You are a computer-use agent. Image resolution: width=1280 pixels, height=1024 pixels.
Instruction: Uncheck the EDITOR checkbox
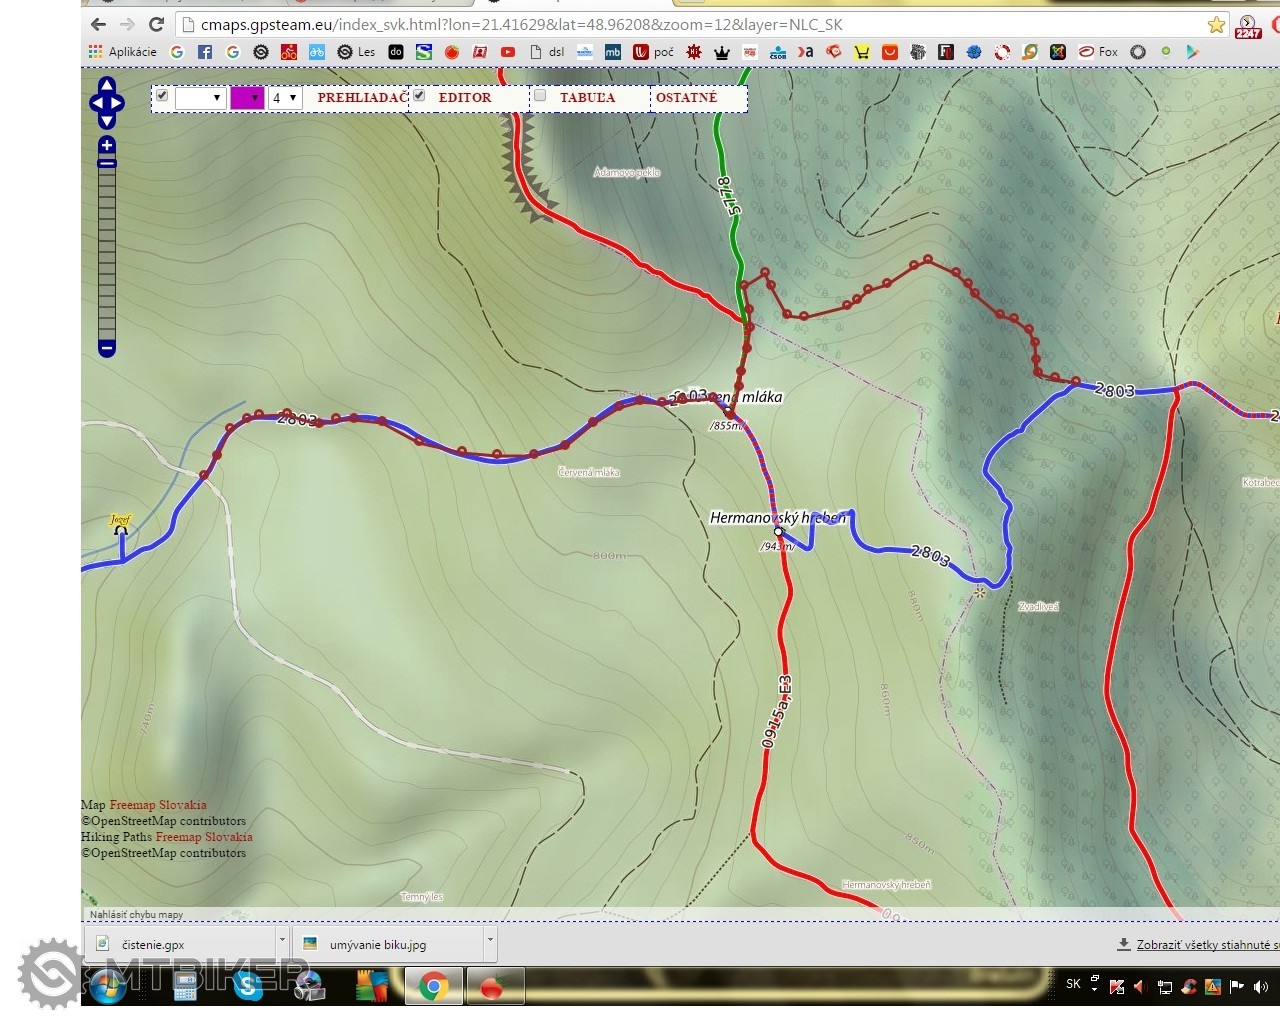420,96
